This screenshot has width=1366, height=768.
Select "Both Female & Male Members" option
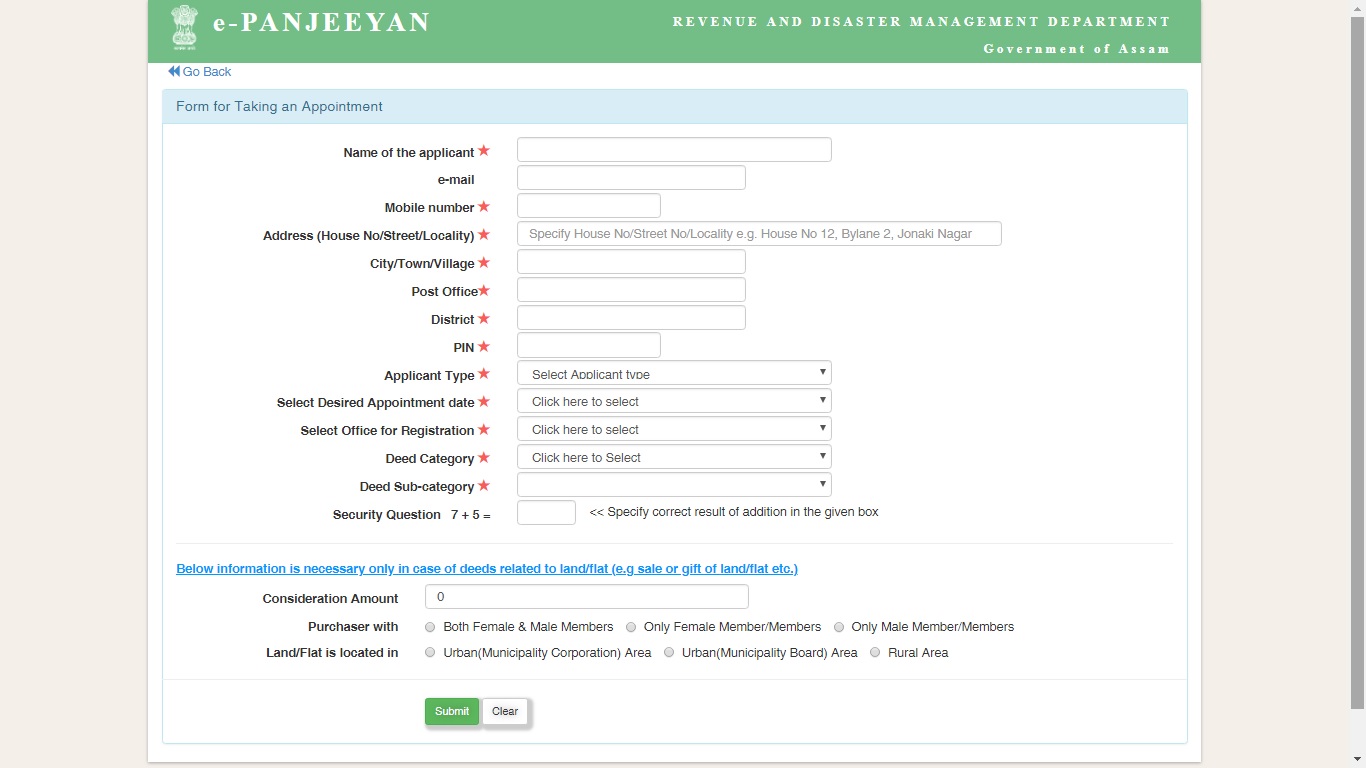click(430, 627)
